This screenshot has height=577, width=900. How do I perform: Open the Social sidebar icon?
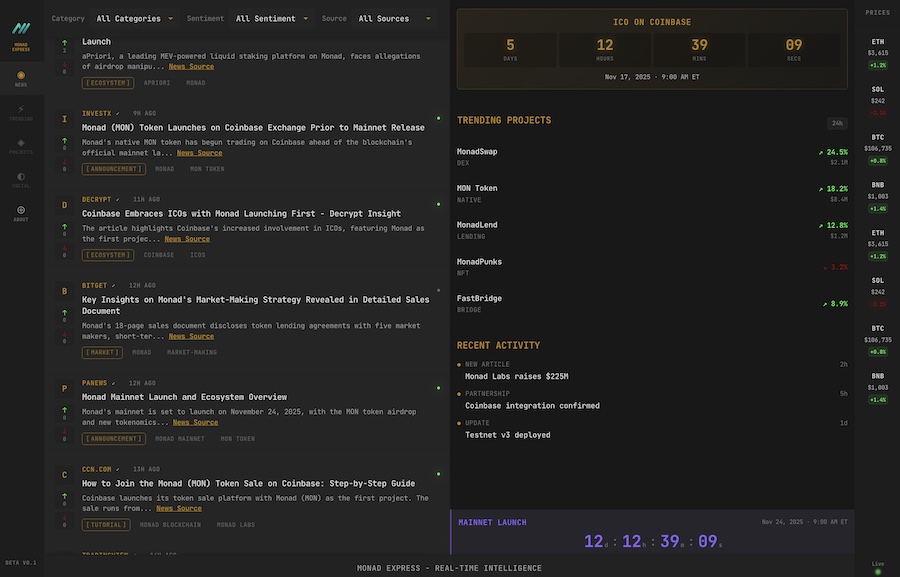[21, 180]
